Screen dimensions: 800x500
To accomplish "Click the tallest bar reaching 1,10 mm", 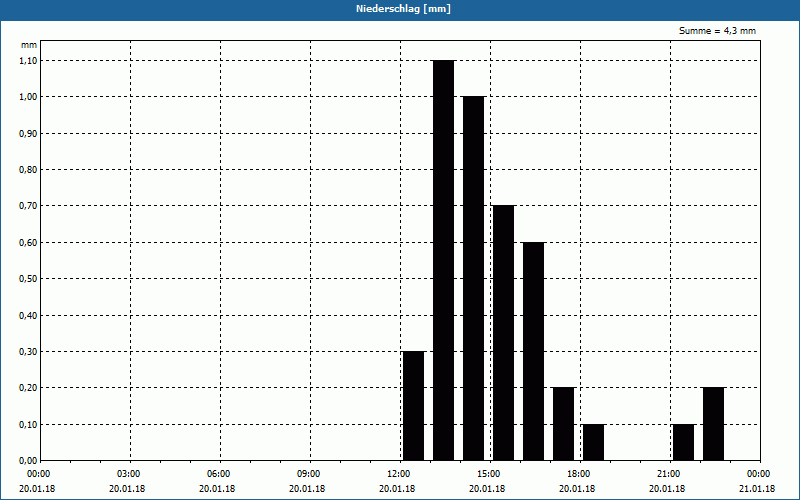I will coord(443,260).
